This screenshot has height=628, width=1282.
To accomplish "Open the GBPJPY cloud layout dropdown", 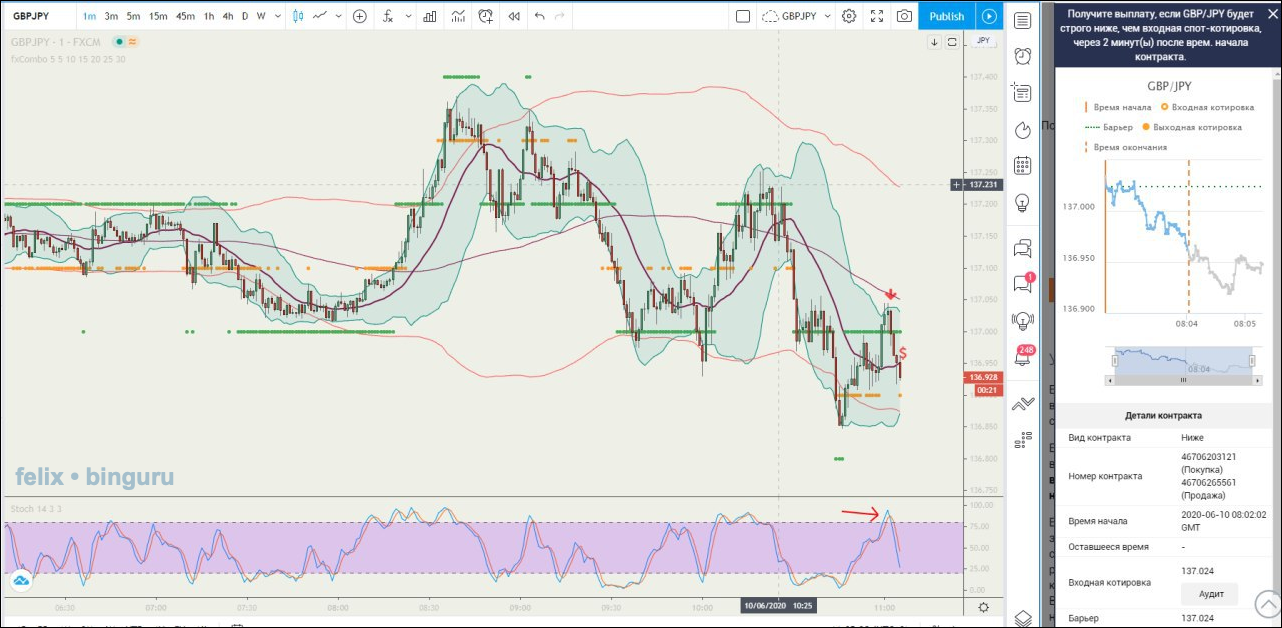I will pyautogui.click(x=797, y=16).
